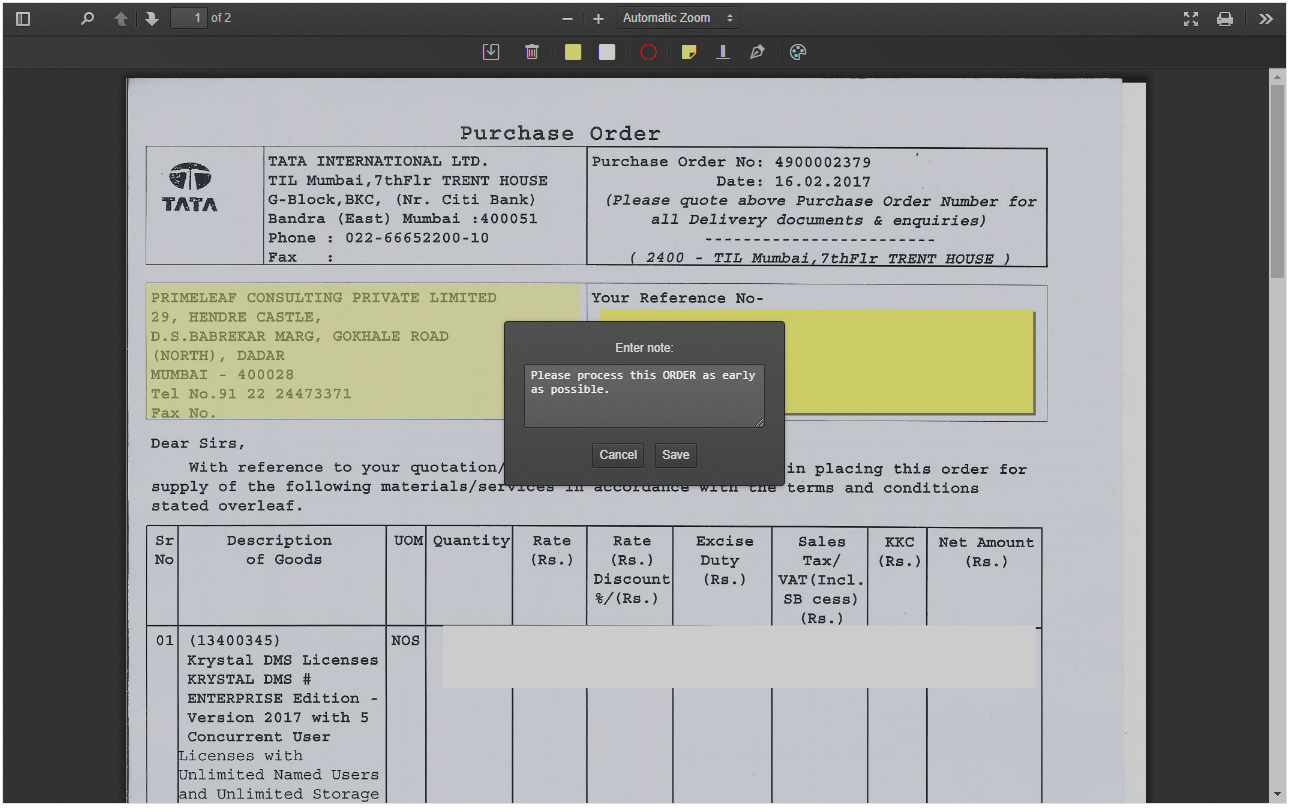
Task: Click the '(13400345)' item code
Action: [234, 641]
